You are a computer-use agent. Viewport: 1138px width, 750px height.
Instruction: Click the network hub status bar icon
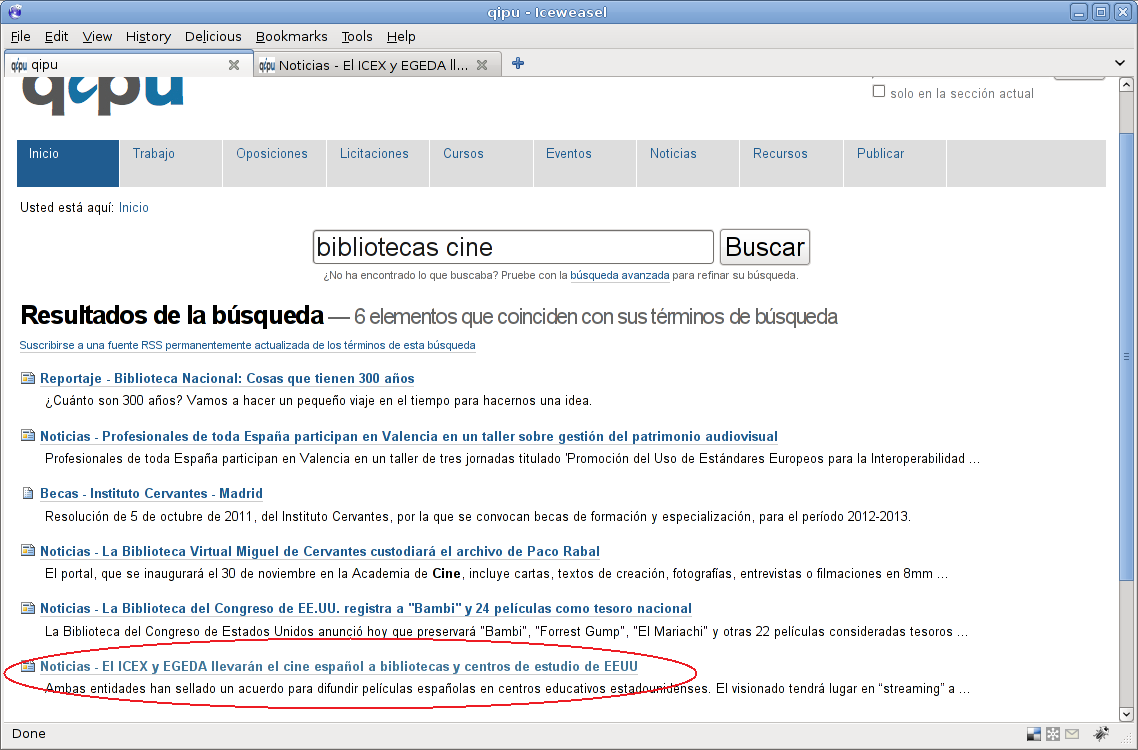click(x=1053, y=734)
